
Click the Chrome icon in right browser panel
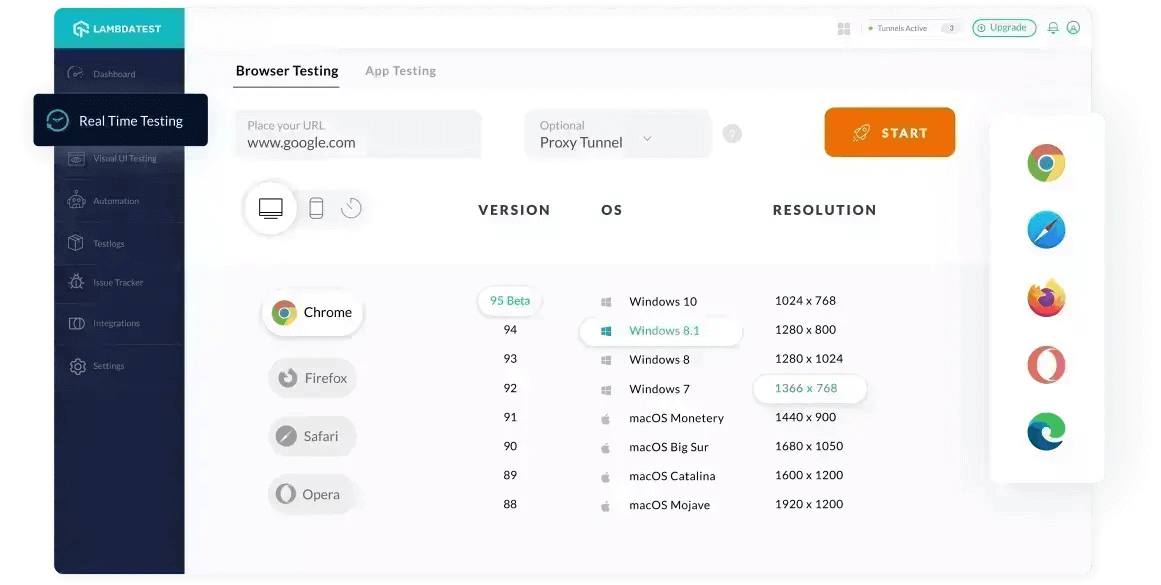point(1046,163)
